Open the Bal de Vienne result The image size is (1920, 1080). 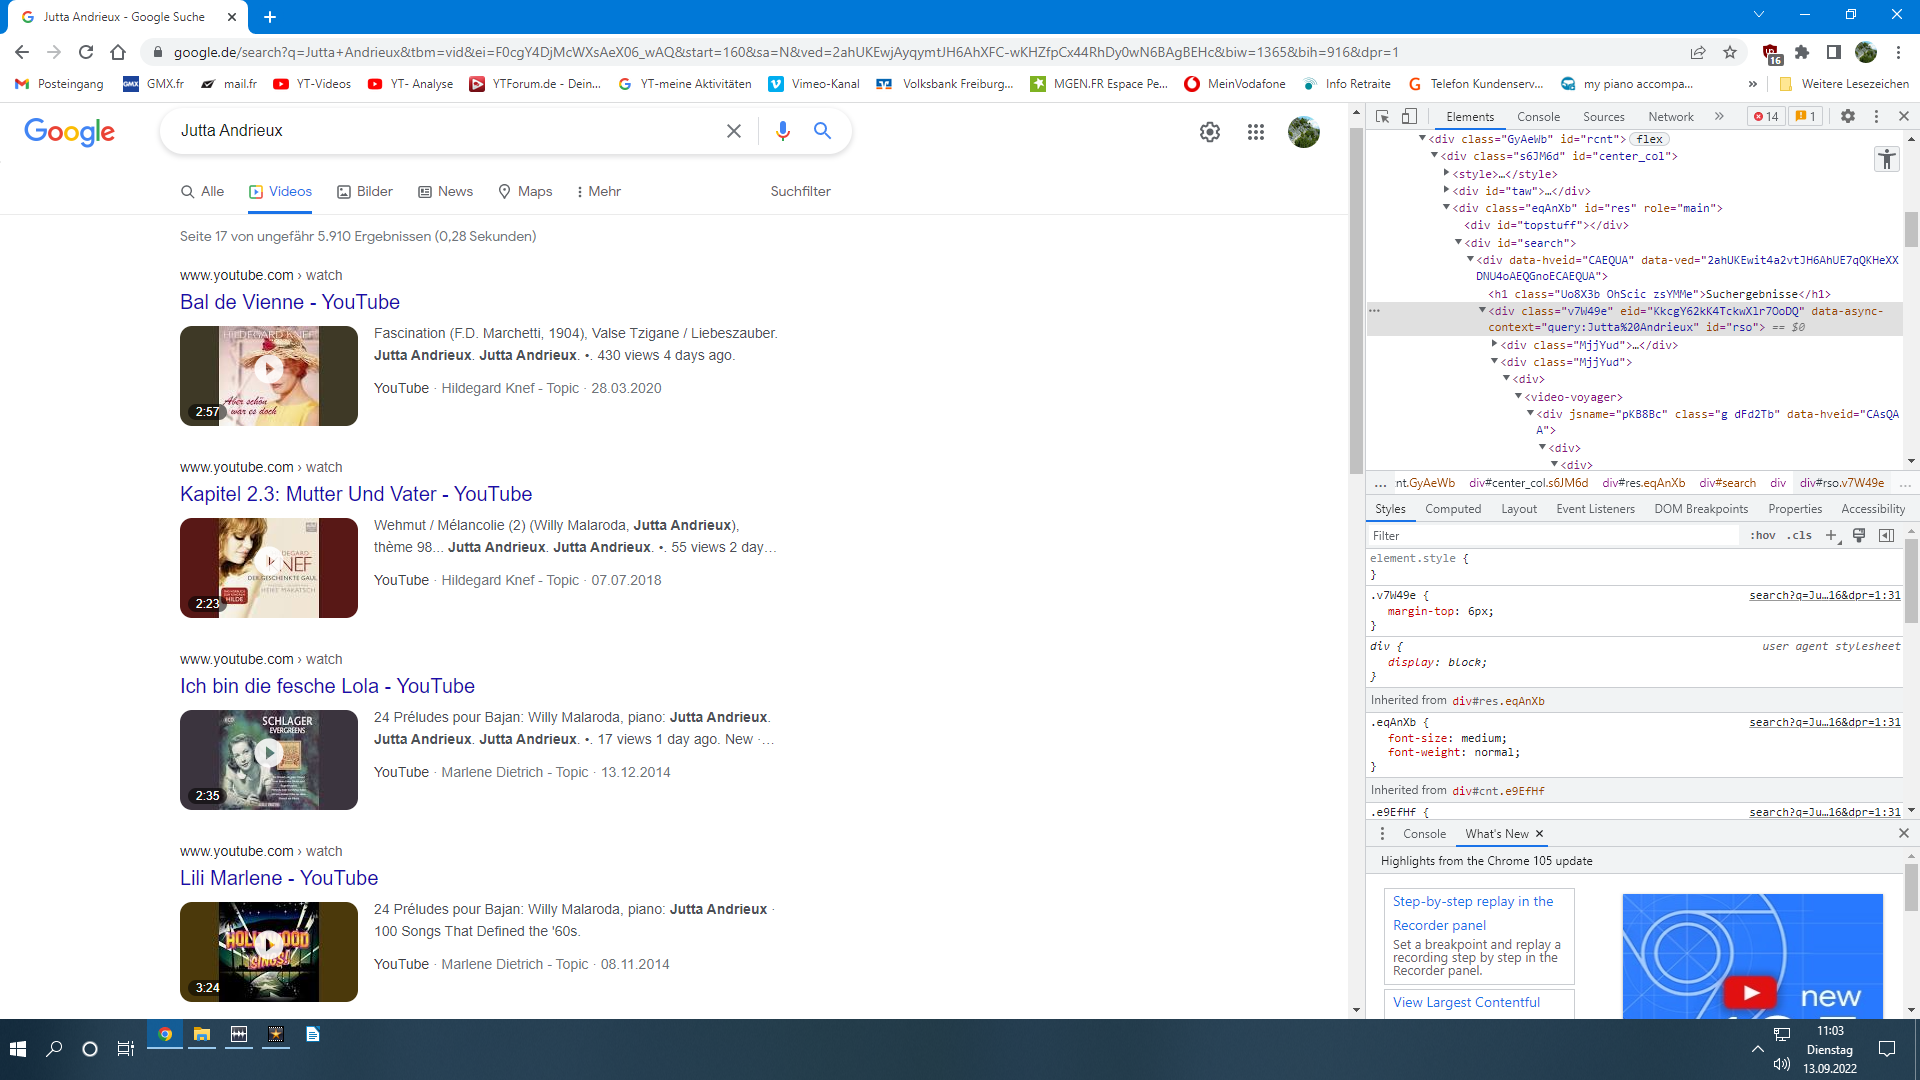pyautogui.click(x=290, y=302)
